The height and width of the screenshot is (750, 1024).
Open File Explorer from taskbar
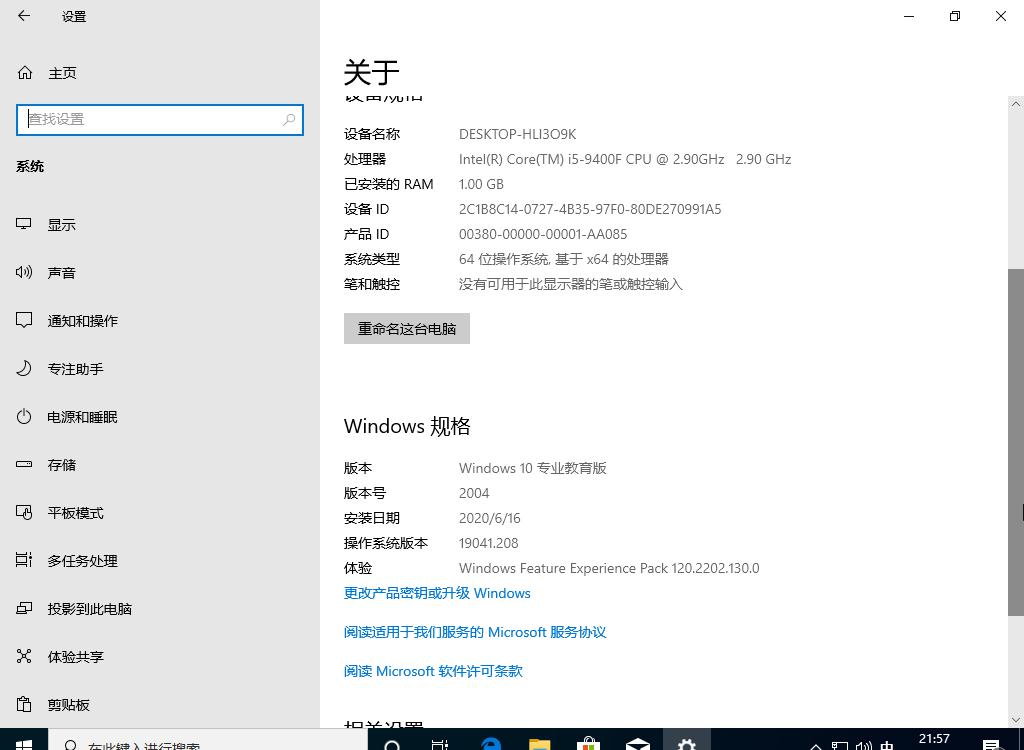pyautogui.click(x=539, y=743)
